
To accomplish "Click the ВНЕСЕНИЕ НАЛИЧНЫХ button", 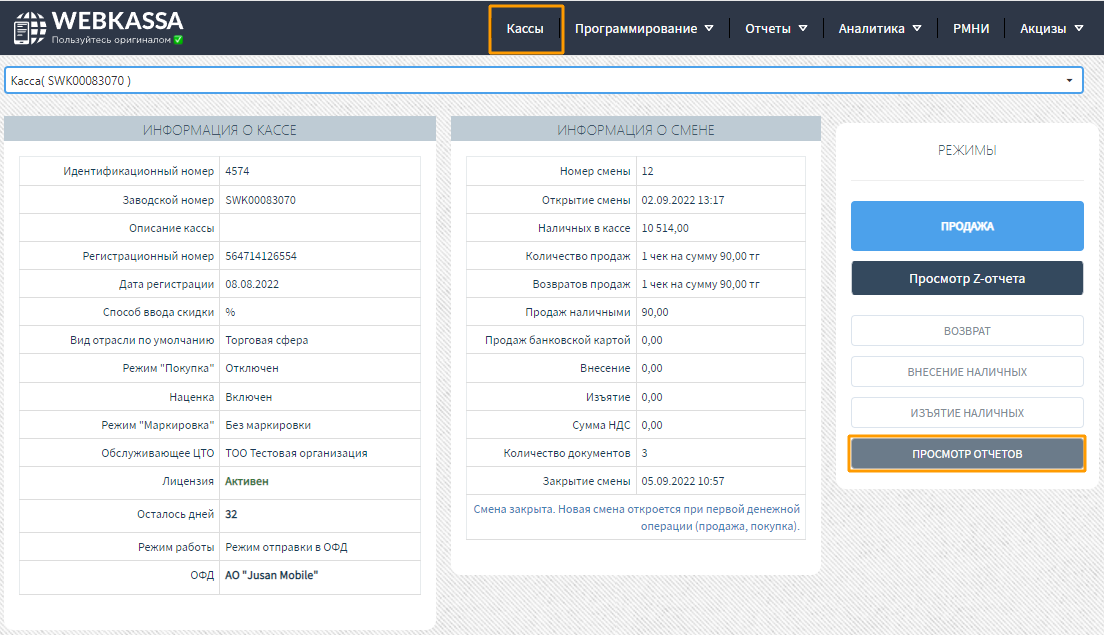I will click(x=967, y=372).
